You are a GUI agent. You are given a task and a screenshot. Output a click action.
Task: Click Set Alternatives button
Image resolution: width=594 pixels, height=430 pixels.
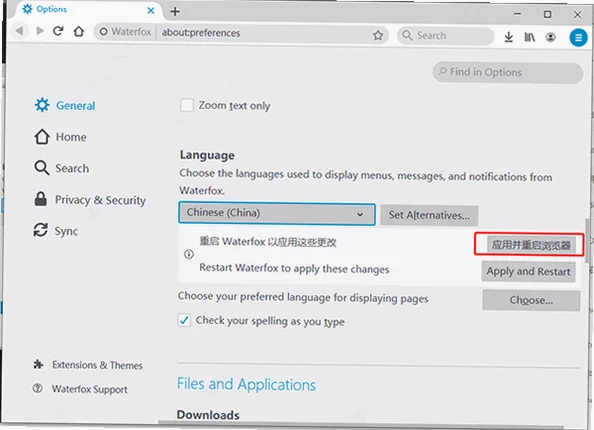point(429,215)
